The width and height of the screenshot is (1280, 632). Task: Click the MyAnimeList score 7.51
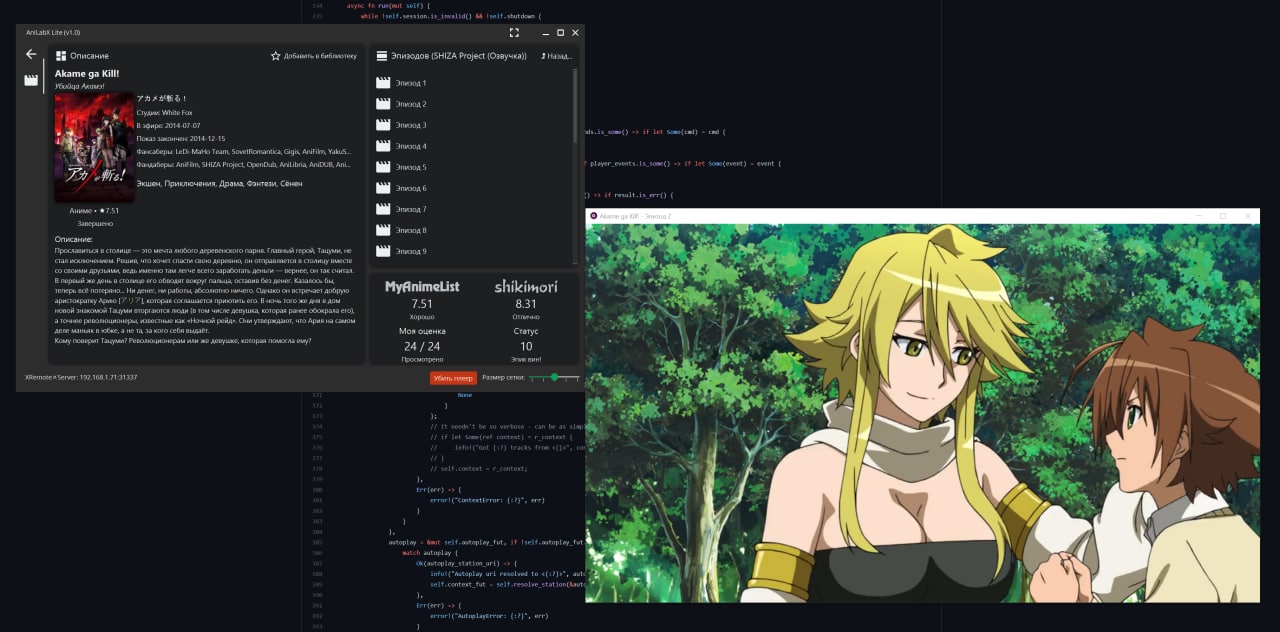tap(422, 303)
